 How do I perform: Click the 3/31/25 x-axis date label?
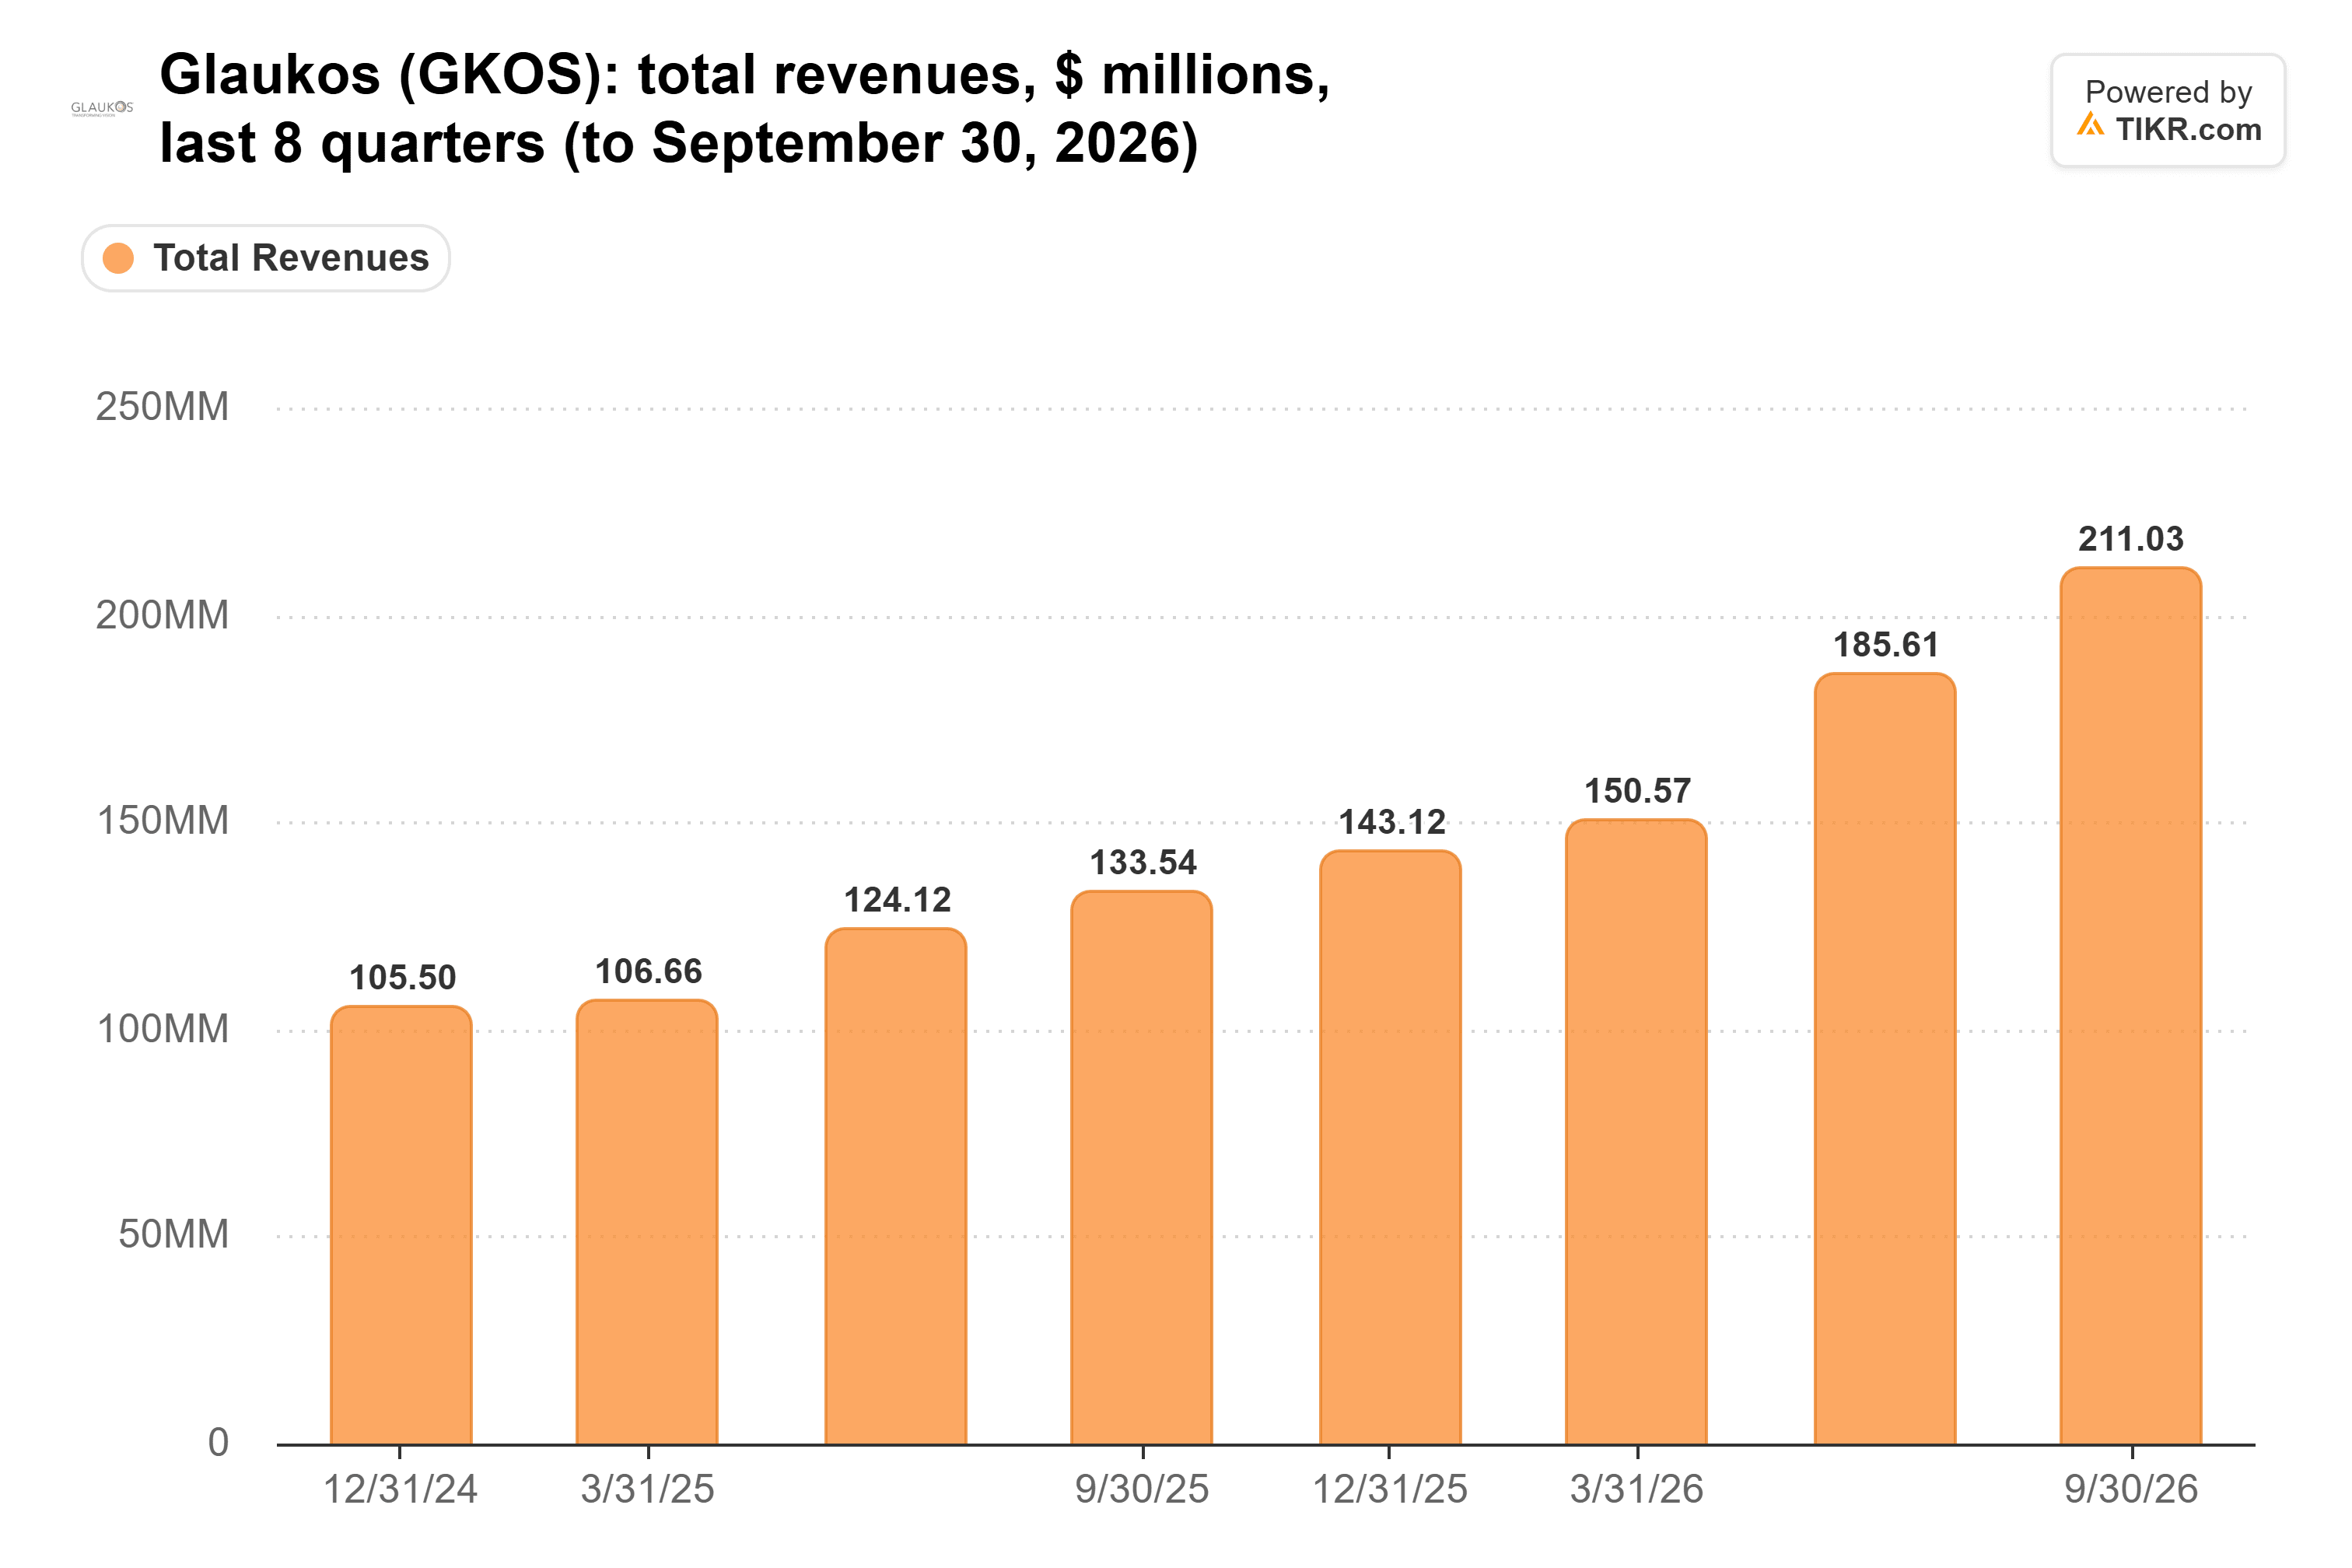coord(647,1489)
